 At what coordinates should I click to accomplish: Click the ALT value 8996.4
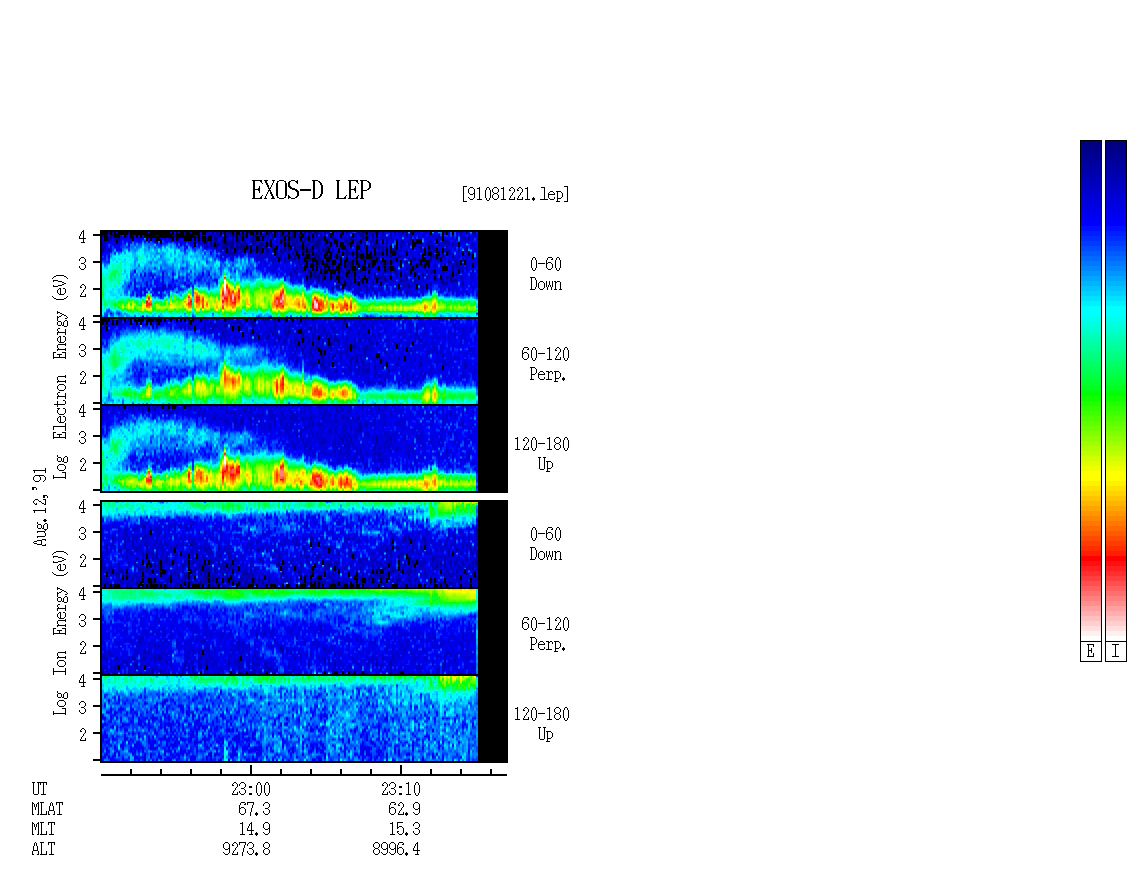click(396, 849)
